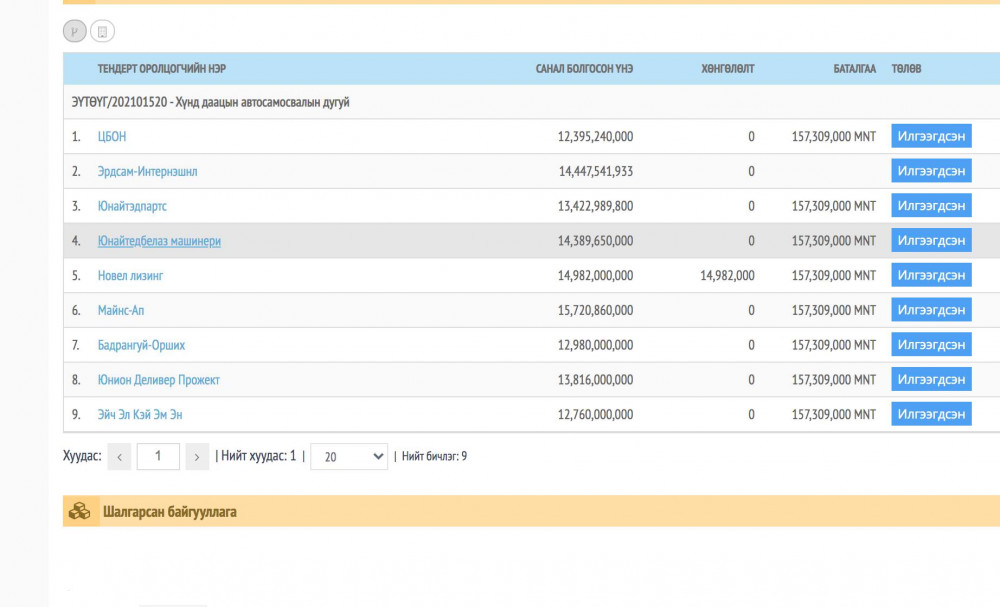
Task: Open the Эйч Эл Кэй Эм Эн link
Action: click(x=140, y=414)
